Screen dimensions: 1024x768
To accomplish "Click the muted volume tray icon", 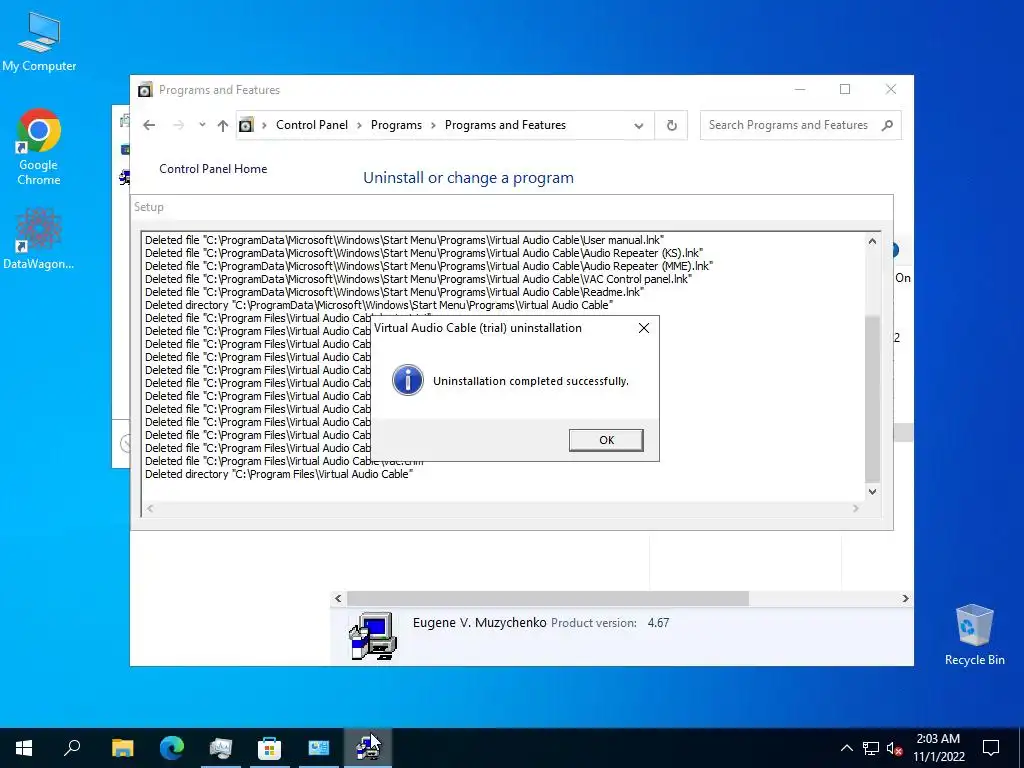I will (x=895, y=748).
